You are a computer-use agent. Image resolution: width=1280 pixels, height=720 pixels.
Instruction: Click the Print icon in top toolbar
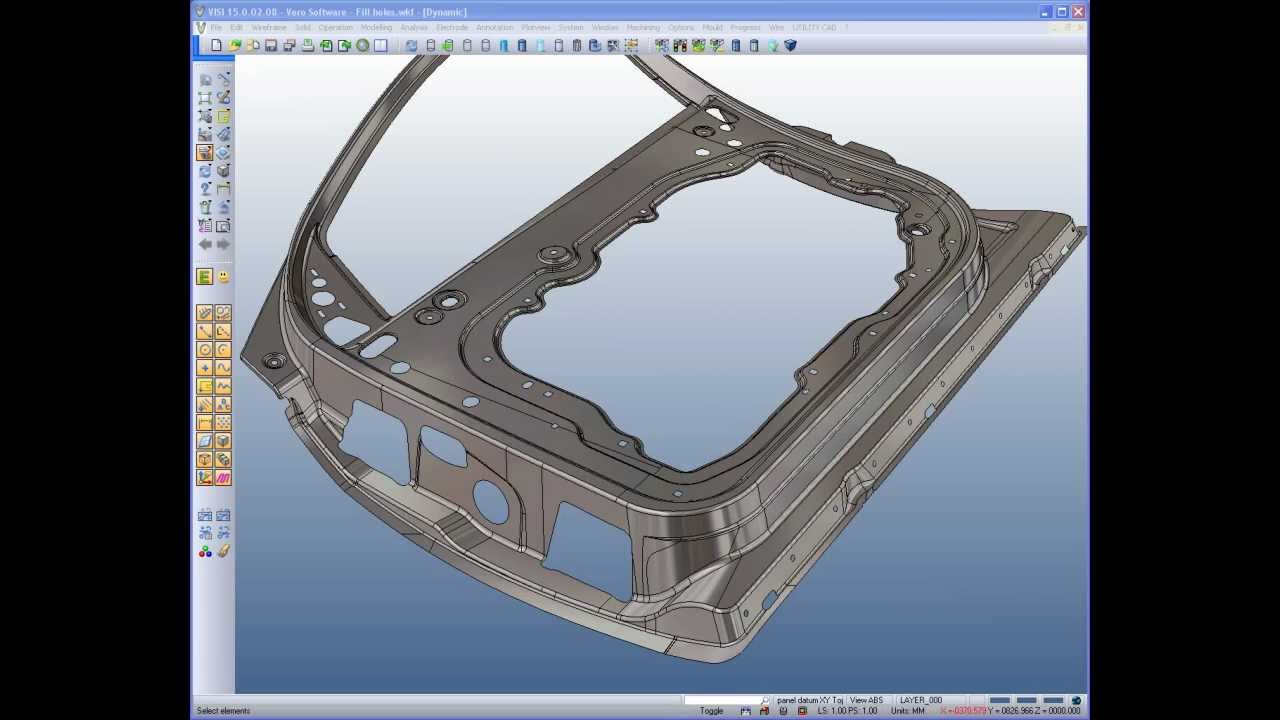[x=308, y=45]
